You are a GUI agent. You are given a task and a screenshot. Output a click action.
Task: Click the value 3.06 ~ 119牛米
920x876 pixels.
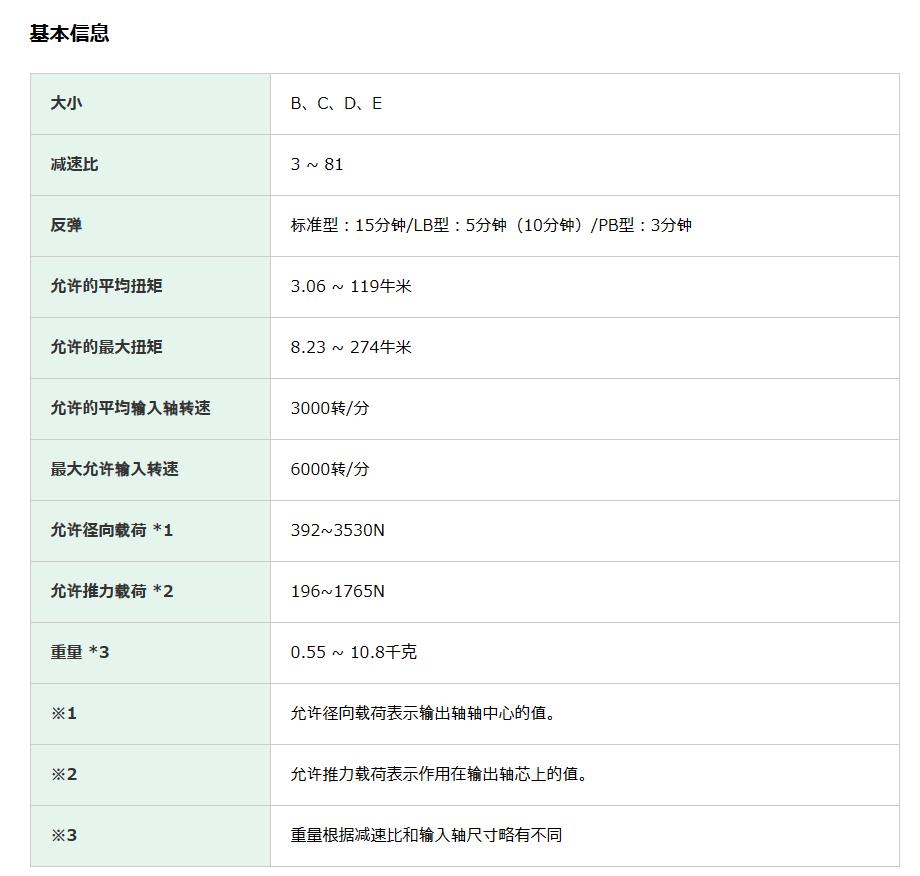click(351, 286)
